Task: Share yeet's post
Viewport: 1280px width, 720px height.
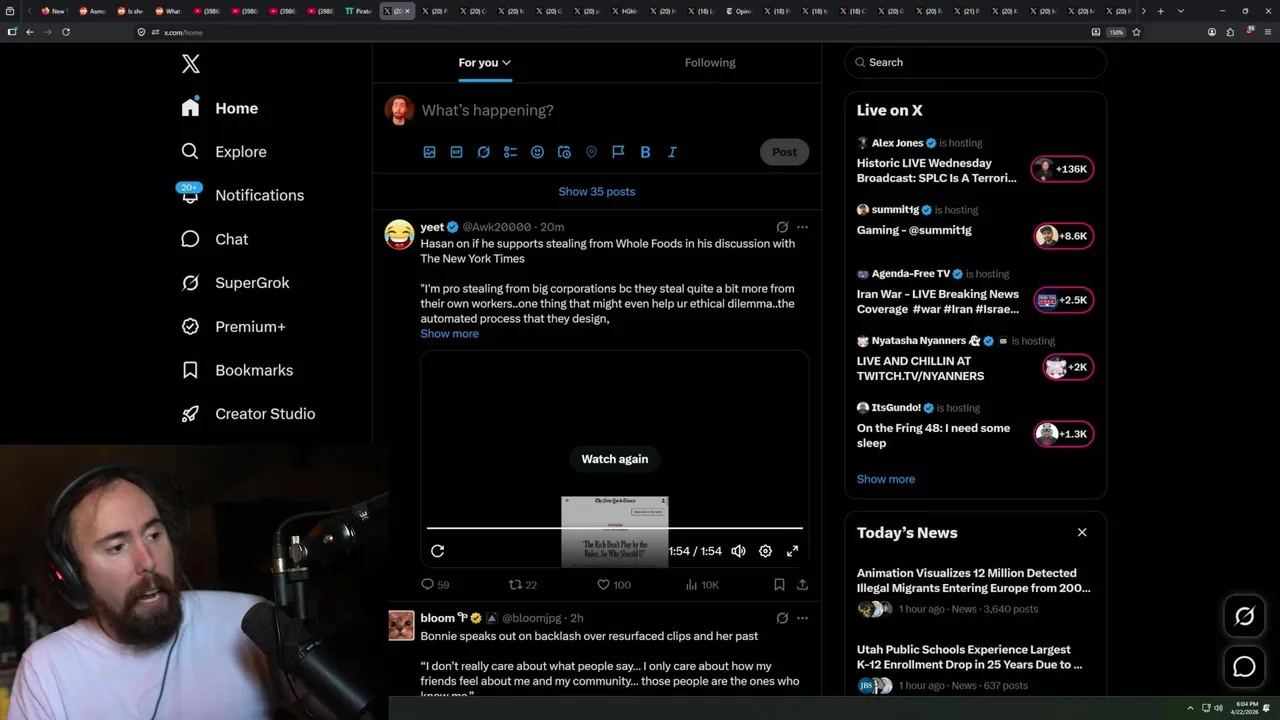Action: [x=802, y=585]
